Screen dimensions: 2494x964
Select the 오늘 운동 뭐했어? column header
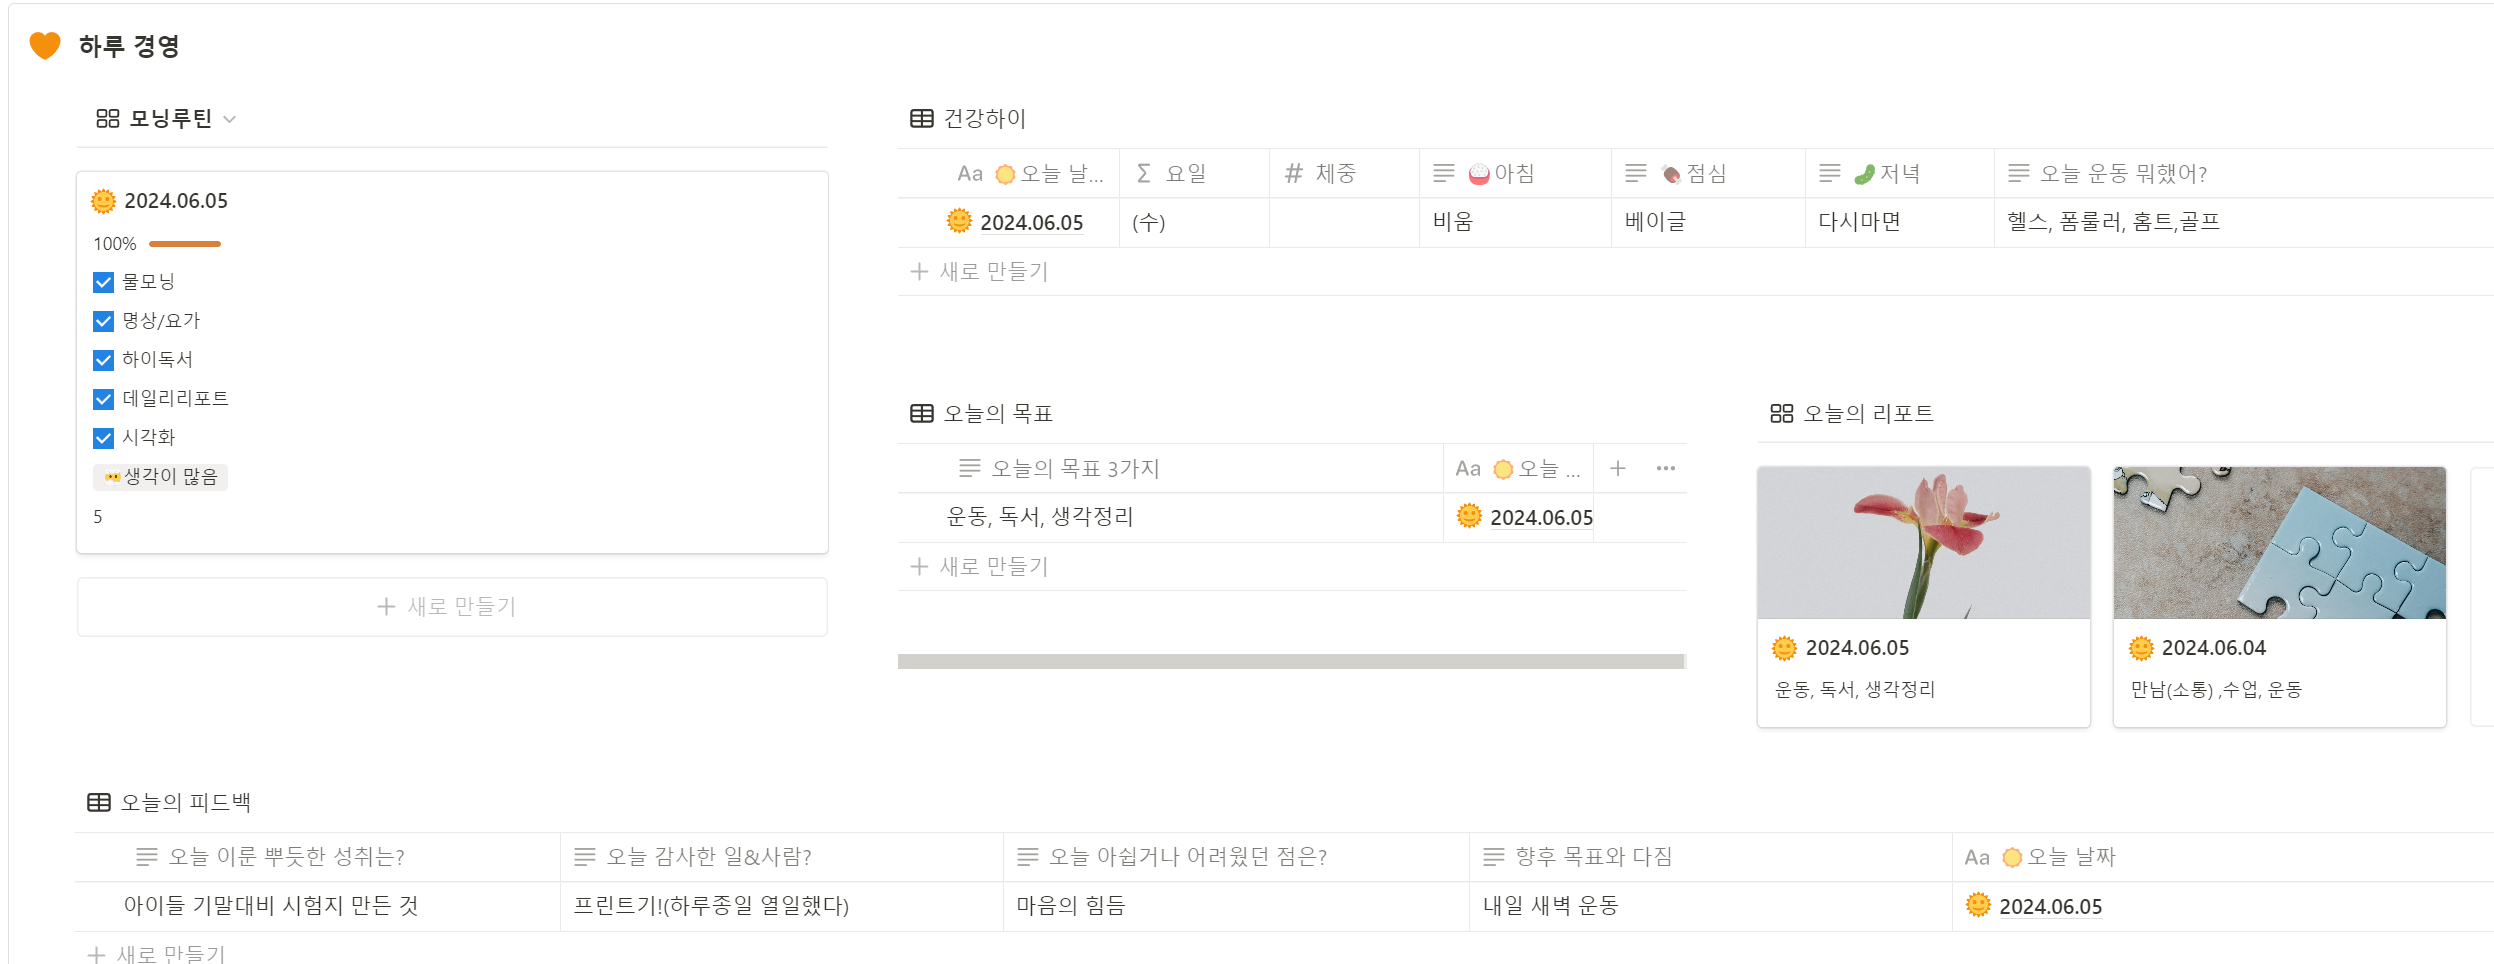(2244, 173)
